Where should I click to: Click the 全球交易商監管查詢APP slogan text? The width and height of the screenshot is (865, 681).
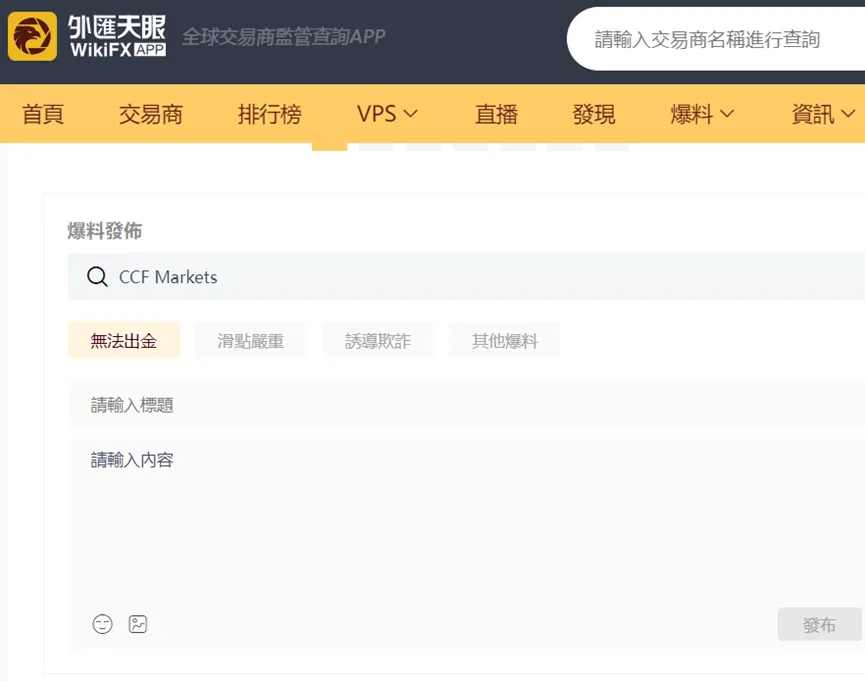pyautogui.click(x=284, y=37)
